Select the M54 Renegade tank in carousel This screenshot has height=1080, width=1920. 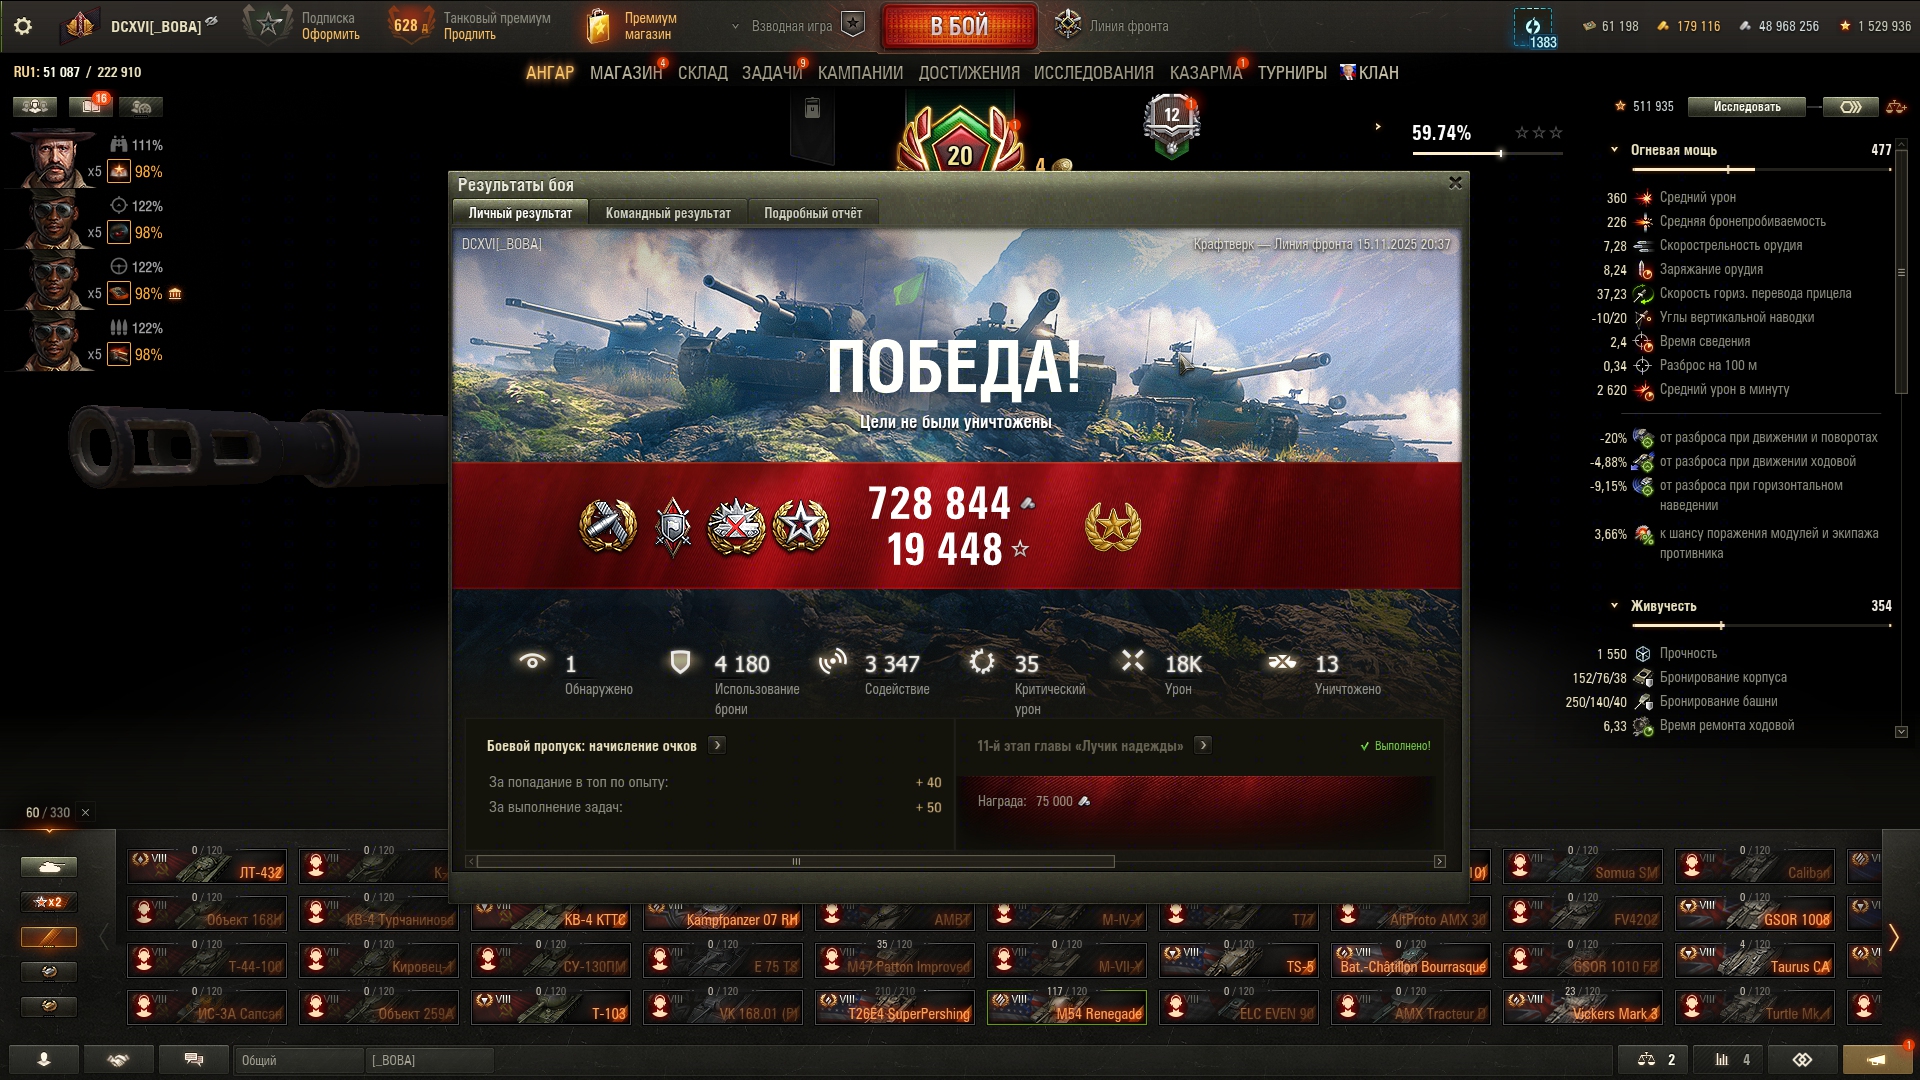tap(1067, 1007)
